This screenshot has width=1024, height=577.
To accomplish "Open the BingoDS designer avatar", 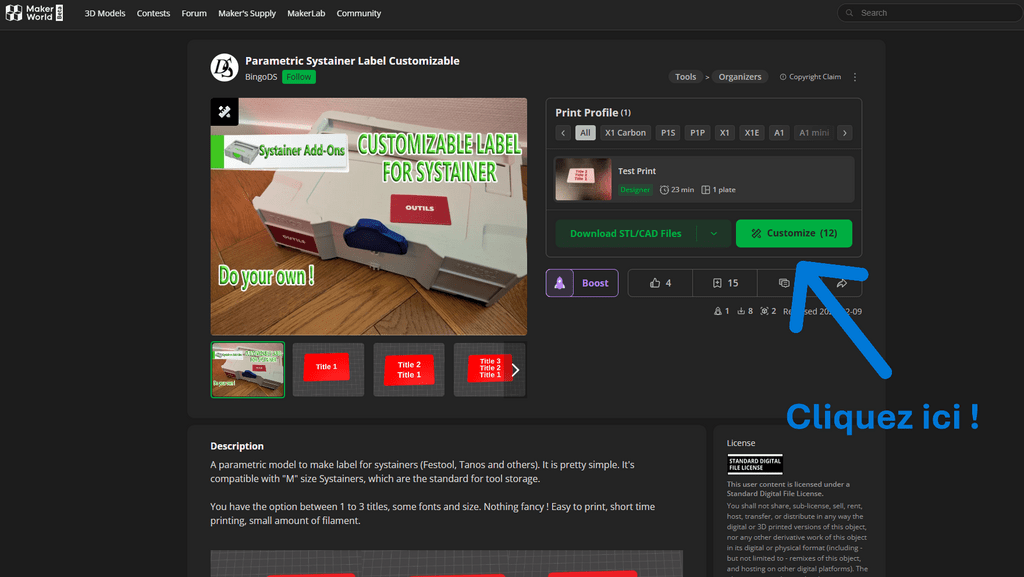I will point(224,67).
